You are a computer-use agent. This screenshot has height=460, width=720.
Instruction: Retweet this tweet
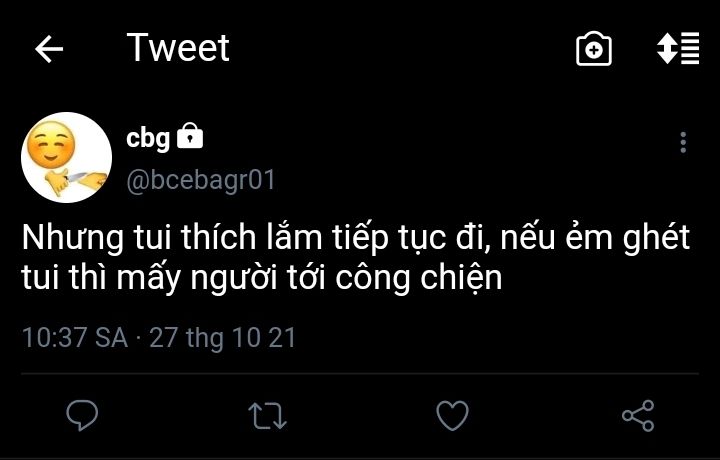point(267,414)
